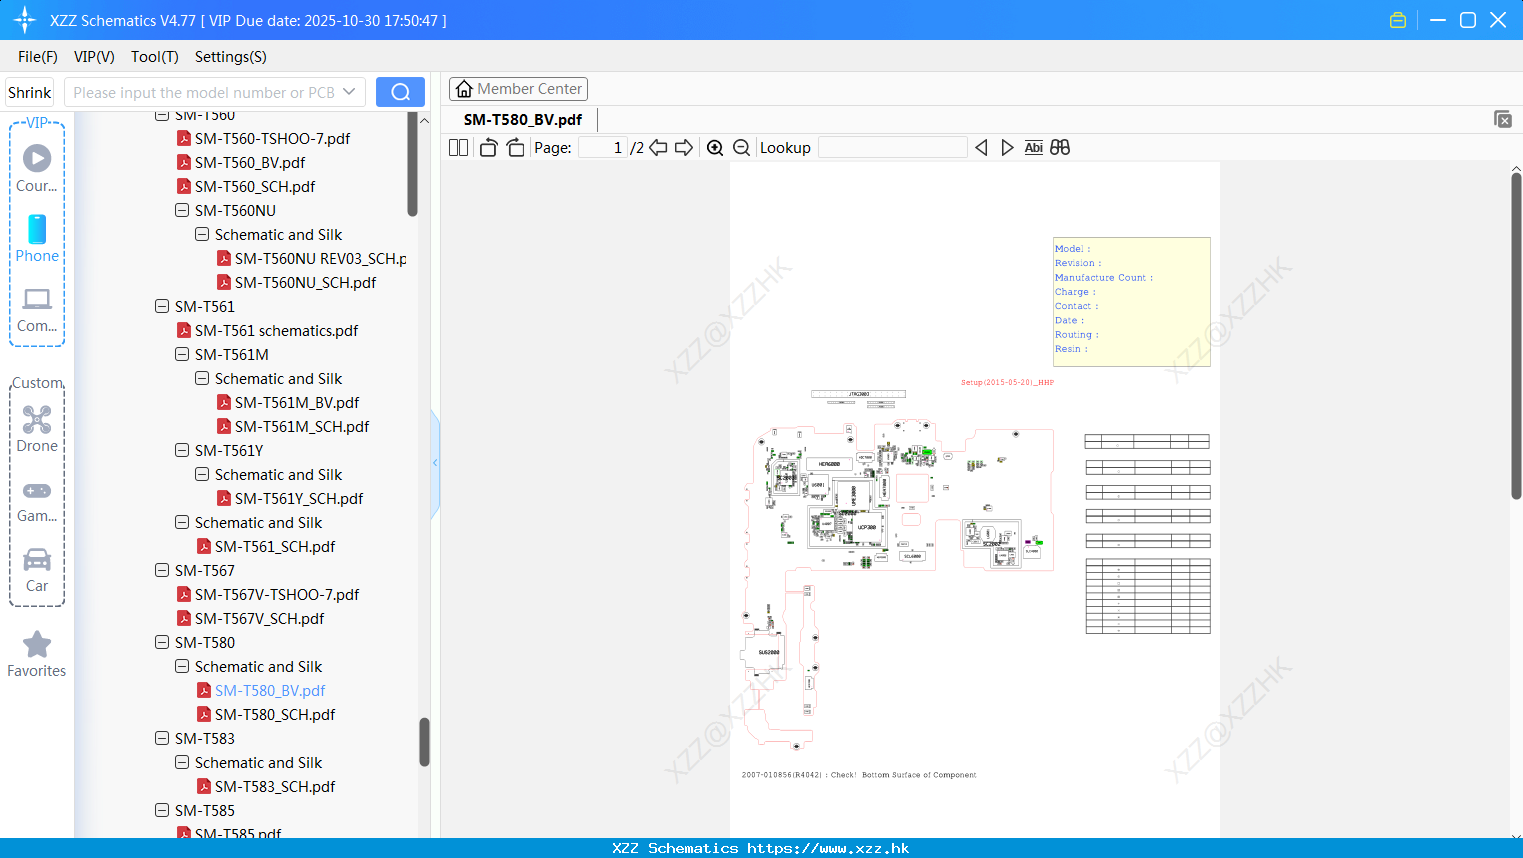Open SM-T567V_SCH.pdf file
The height and width of the screenshot is (858, 1523).
pos(259,618)
